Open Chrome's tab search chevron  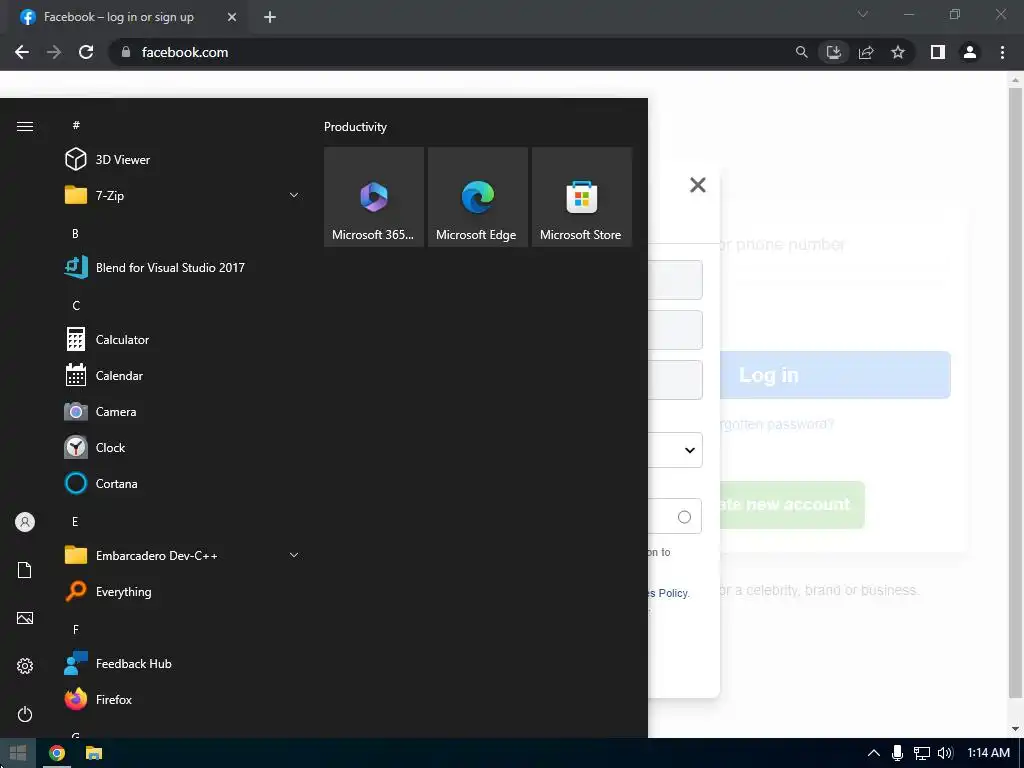(863, 14)
